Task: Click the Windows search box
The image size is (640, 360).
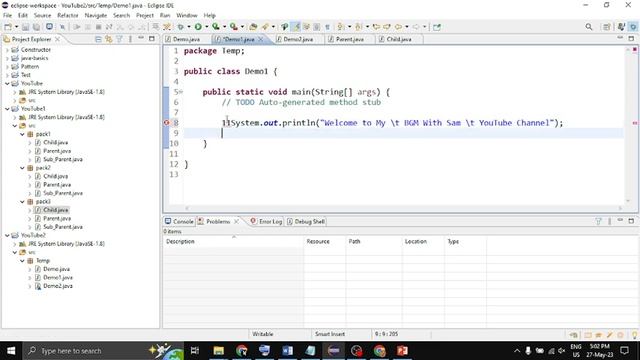Action: click(x=102, y=351)
